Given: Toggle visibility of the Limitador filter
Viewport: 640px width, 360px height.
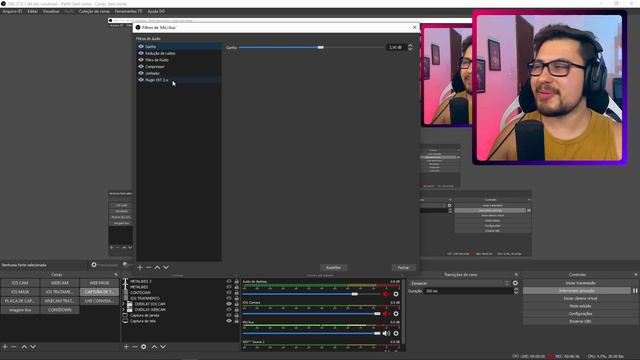Looking at the screenshot, I should (141, 73).
